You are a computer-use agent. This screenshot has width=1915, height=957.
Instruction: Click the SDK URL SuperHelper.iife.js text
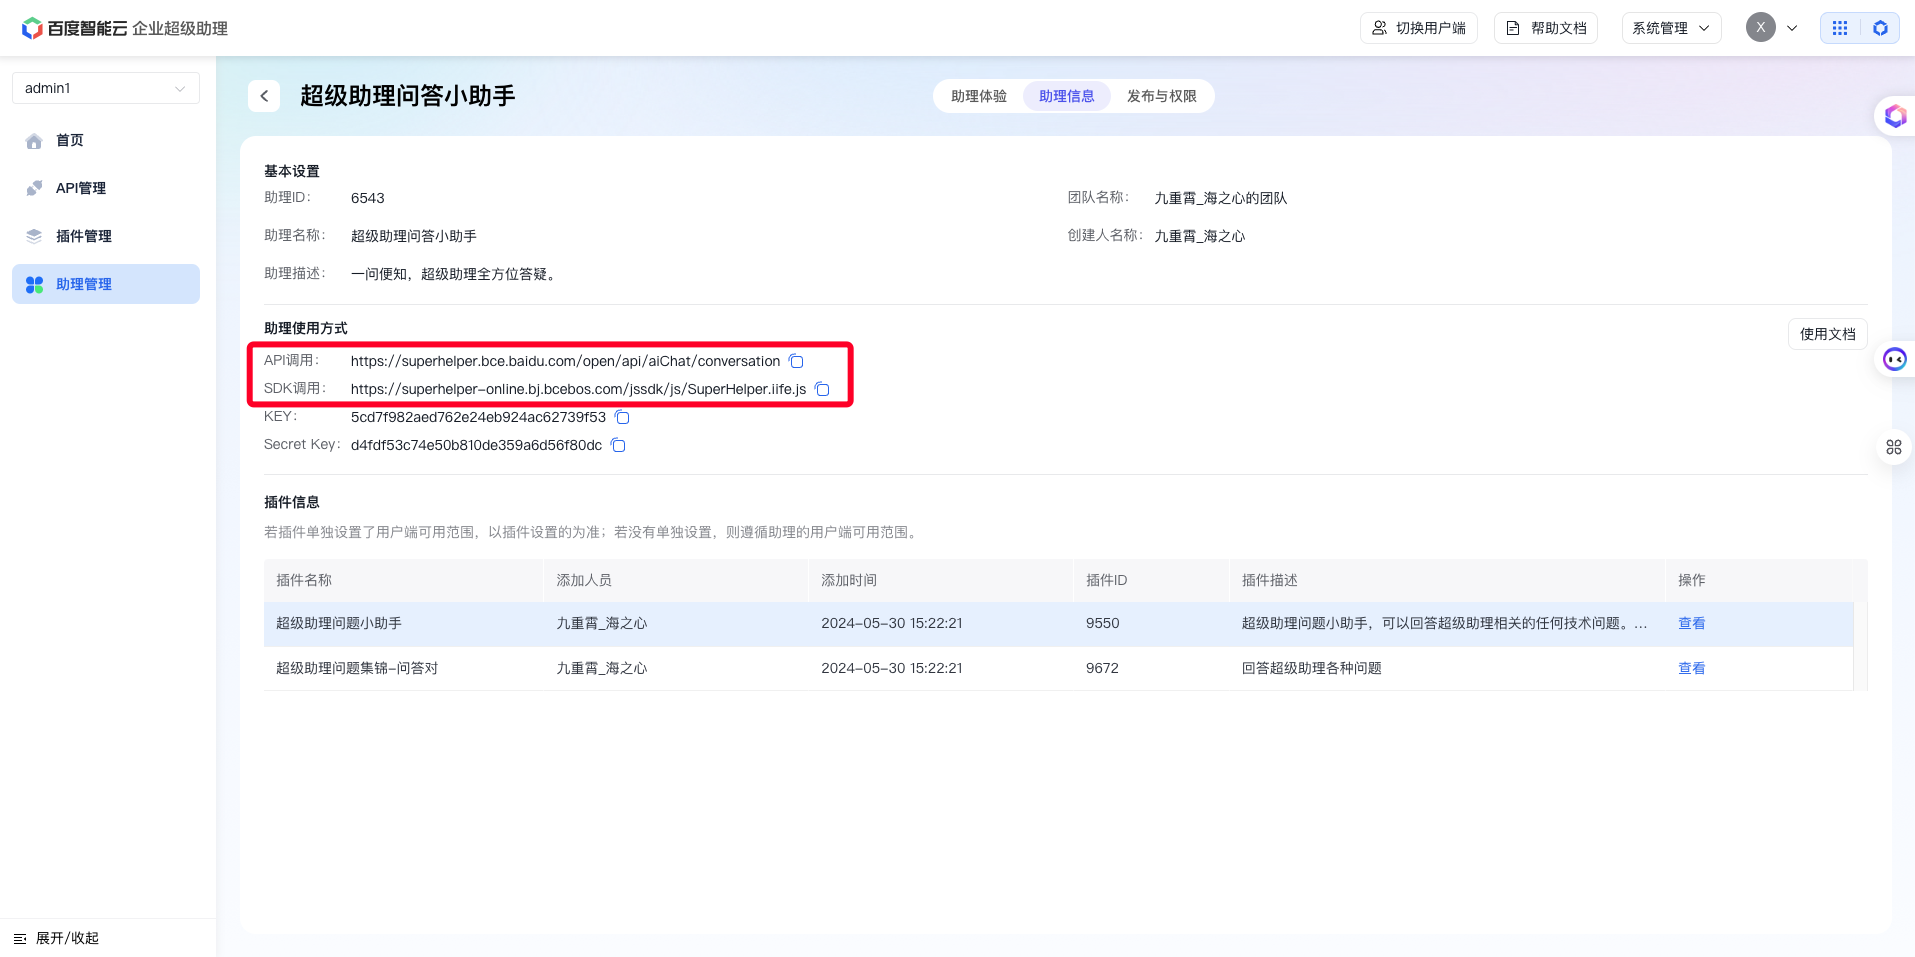(x=578, y=389)
